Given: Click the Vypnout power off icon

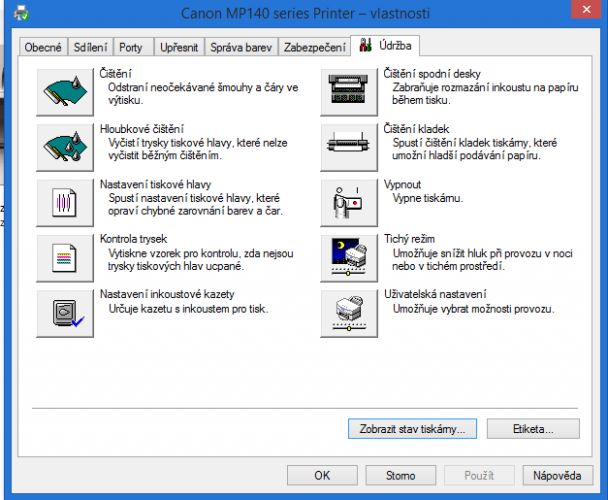Looking at the screenshot, I should point(349,203).
